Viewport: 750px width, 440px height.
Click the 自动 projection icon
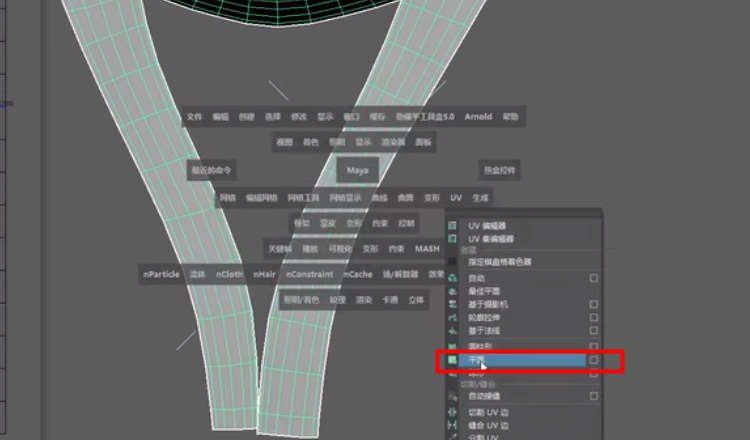(452, 278)
